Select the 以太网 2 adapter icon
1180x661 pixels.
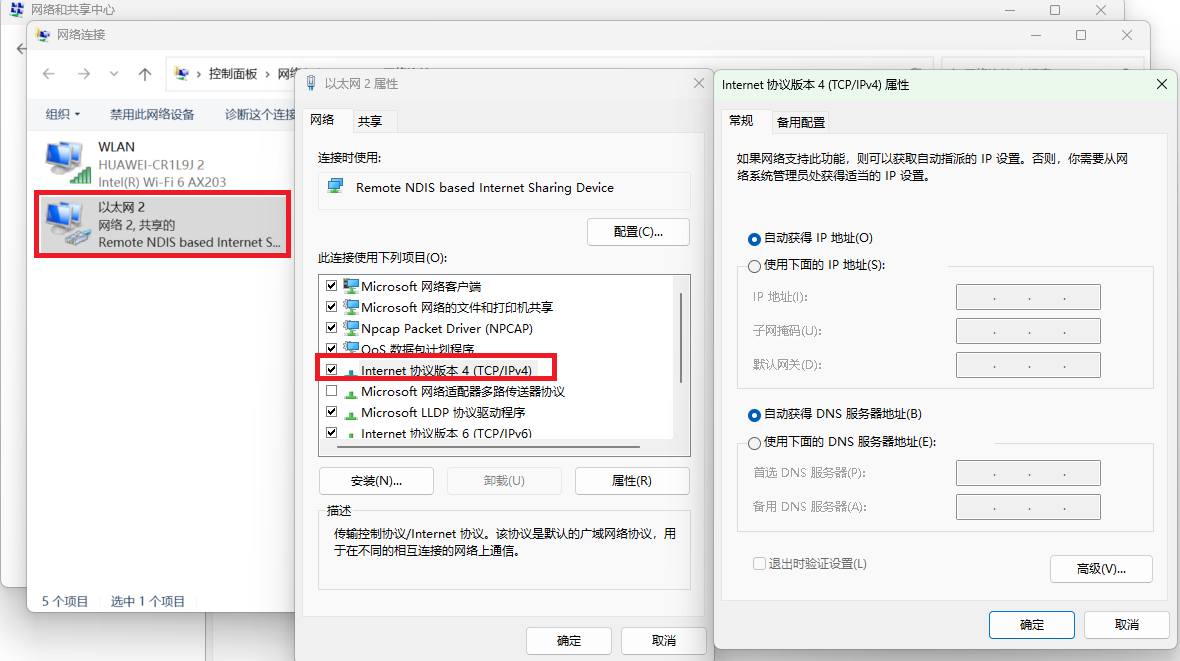(x=67, y=224)
